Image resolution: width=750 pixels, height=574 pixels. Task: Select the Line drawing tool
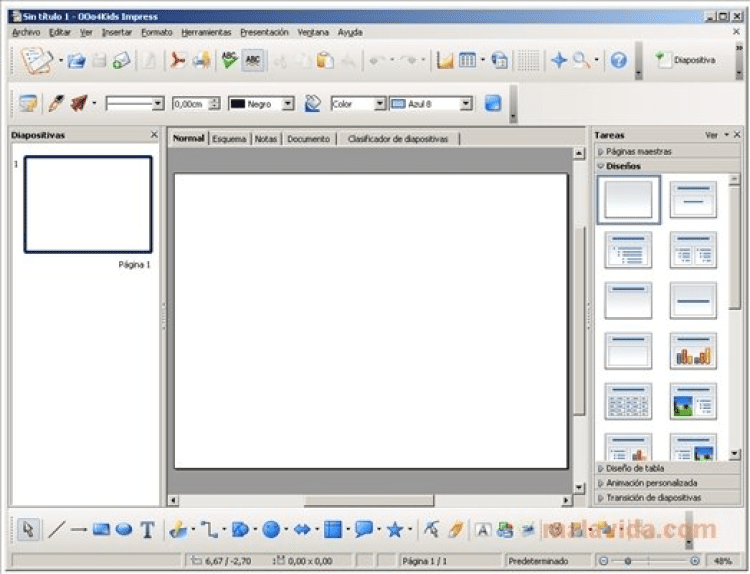[56, 530]
